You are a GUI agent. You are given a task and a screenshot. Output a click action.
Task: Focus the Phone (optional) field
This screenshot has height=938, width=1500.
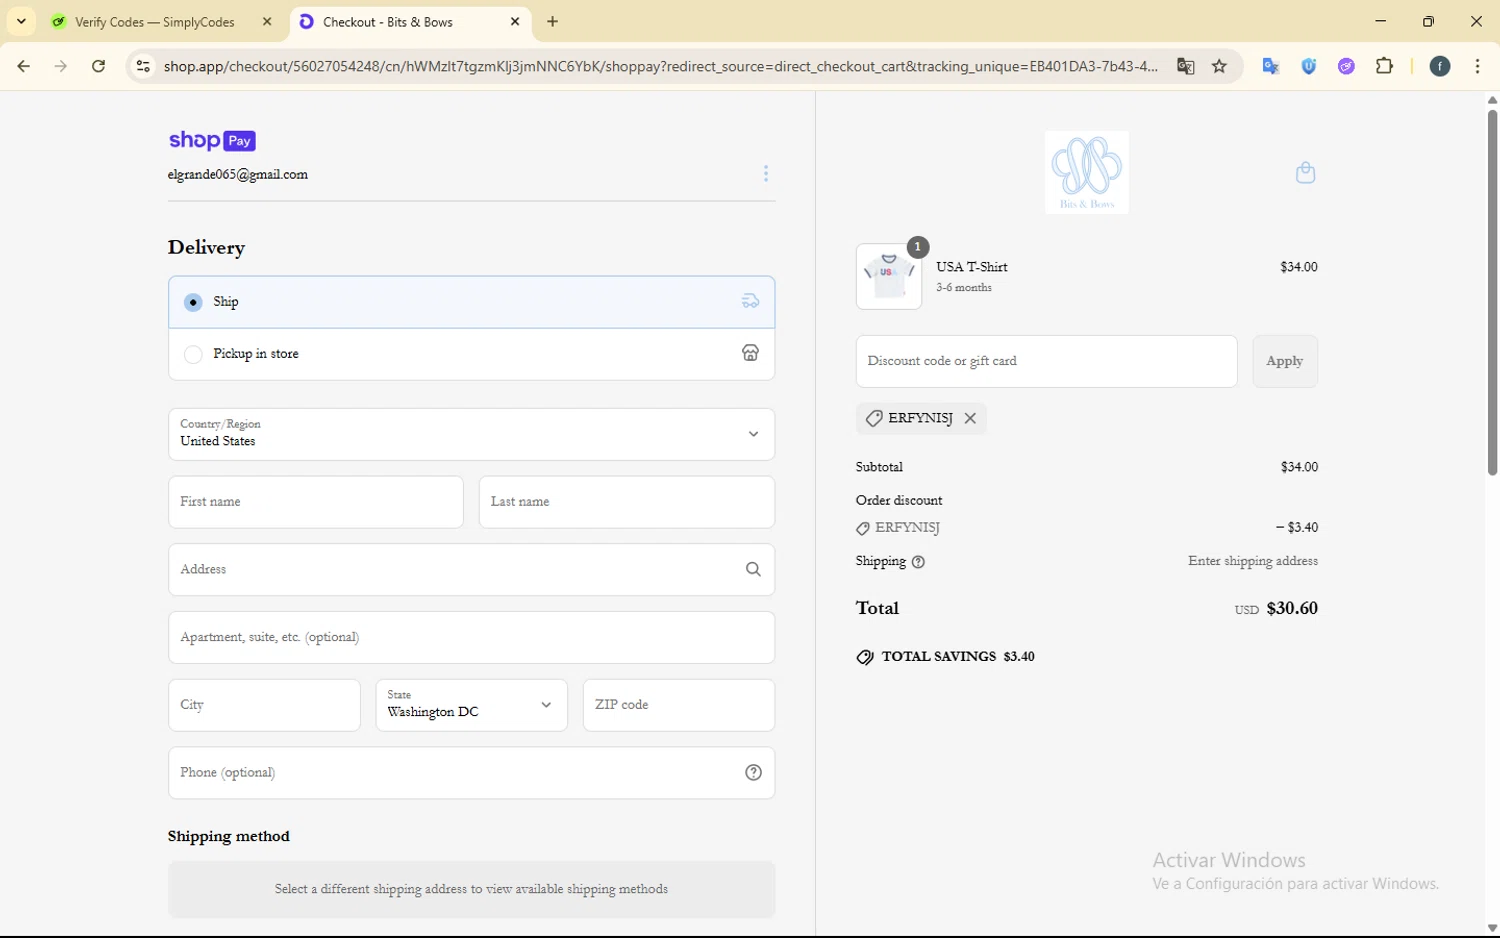coord(471,772)
